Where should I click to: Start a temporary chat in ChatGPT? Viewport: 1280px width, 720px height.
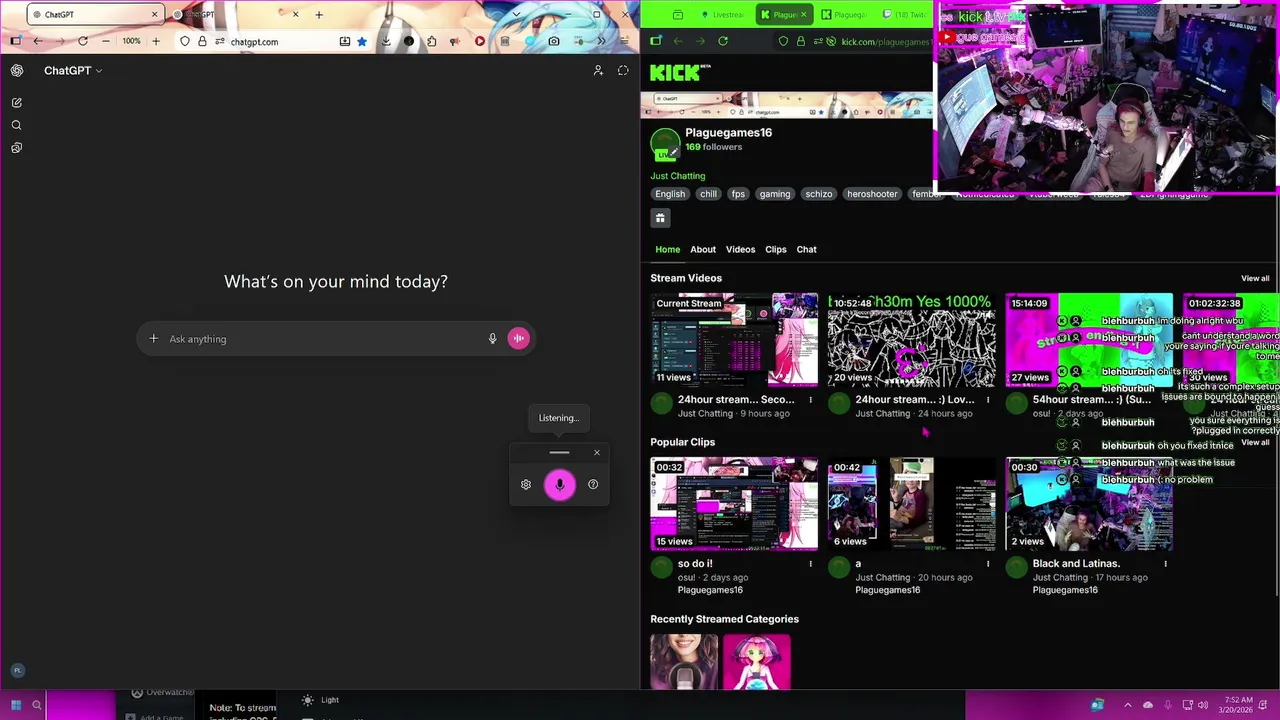tap(623, 70)
